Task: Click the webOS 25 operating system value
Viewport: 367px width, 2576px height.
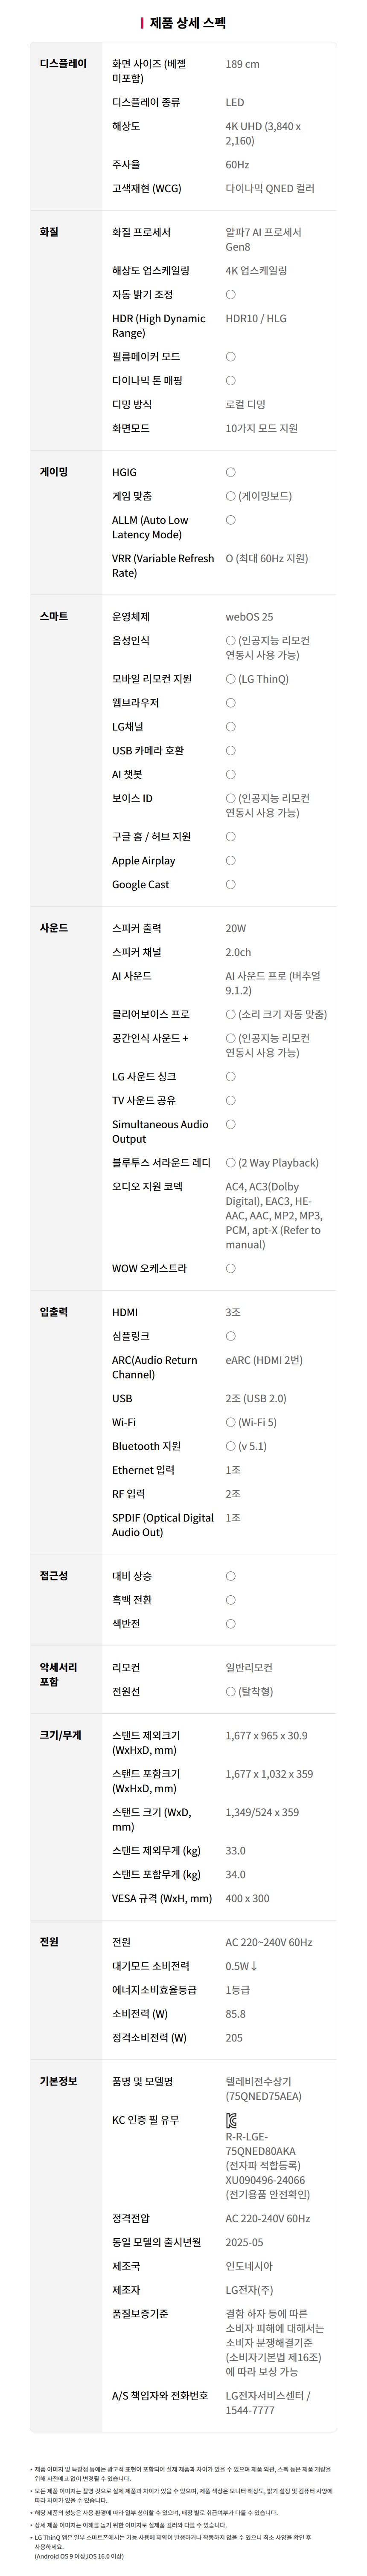Action: [x=249, y=617]
